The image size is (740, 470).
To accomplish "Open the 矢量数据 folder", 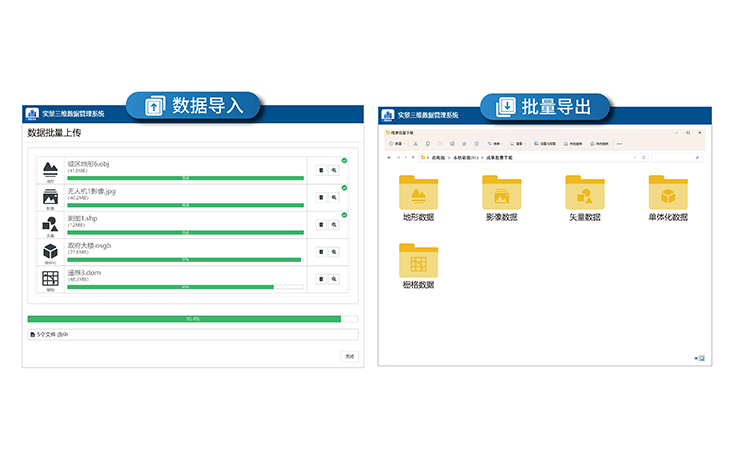I will tap(584, 195).
